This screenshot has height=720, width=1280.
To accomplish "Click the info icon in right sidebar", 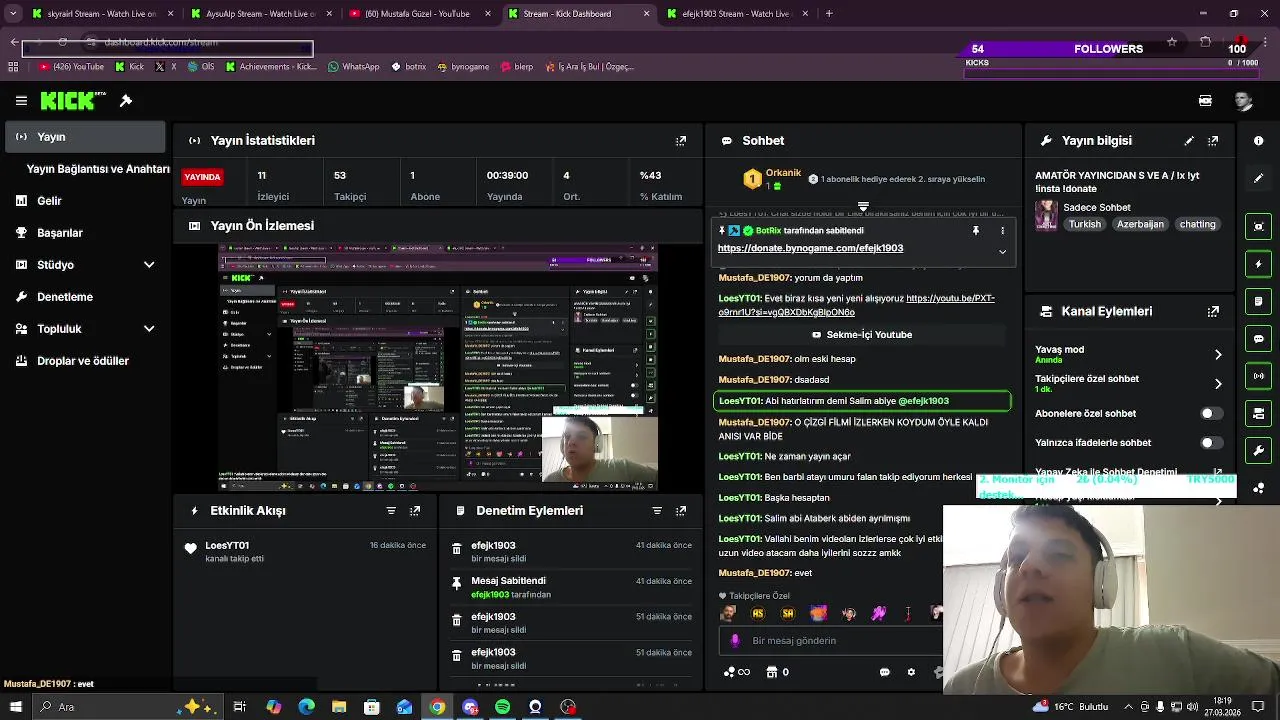I will click(x=1259, y=141).
